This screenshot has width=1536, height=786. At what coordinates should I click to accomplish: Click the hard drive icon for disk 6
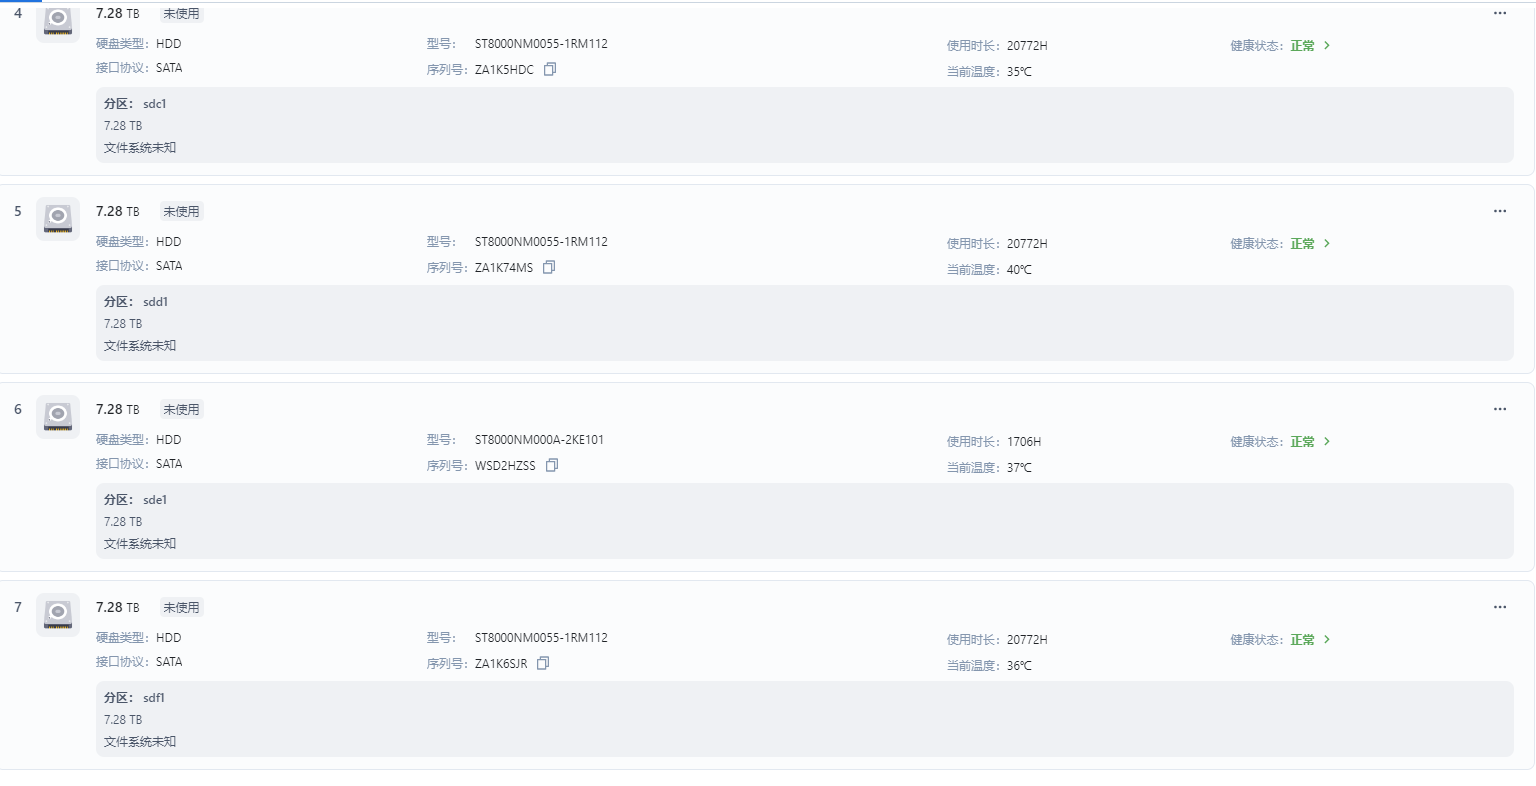click(x=58, y=417)
